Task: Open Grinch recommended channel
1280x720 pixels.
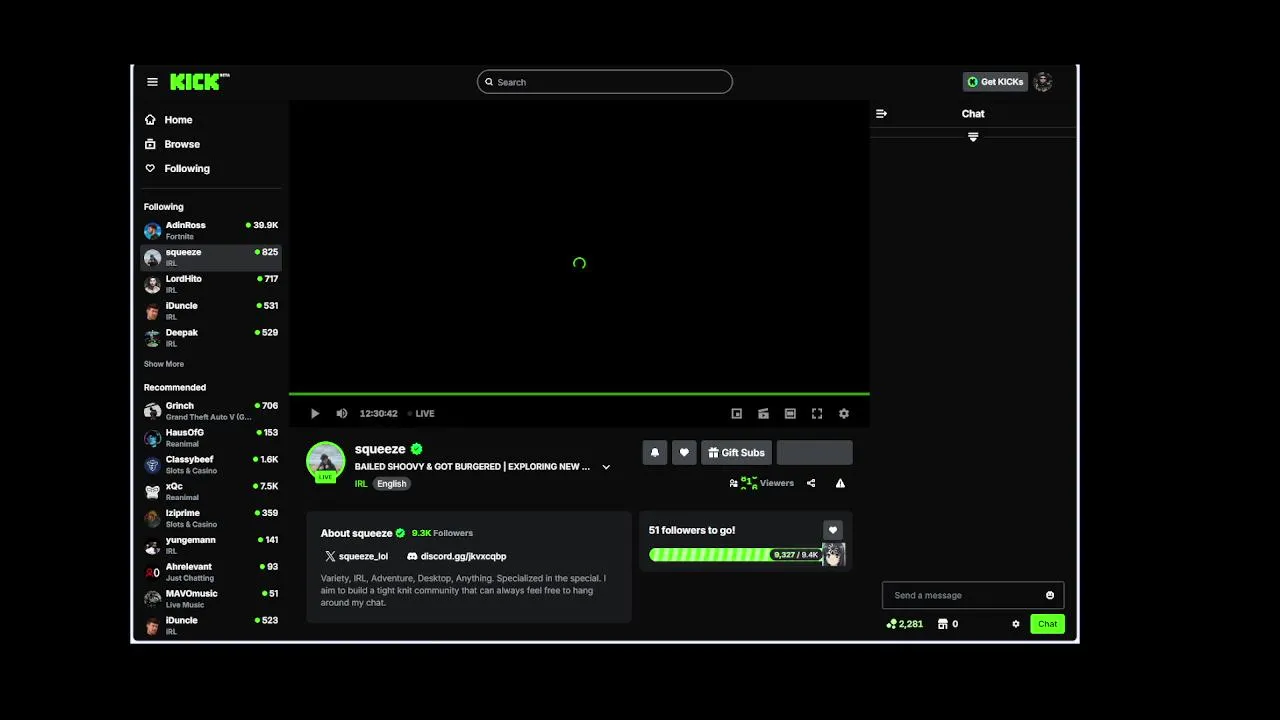Action: 211,411
